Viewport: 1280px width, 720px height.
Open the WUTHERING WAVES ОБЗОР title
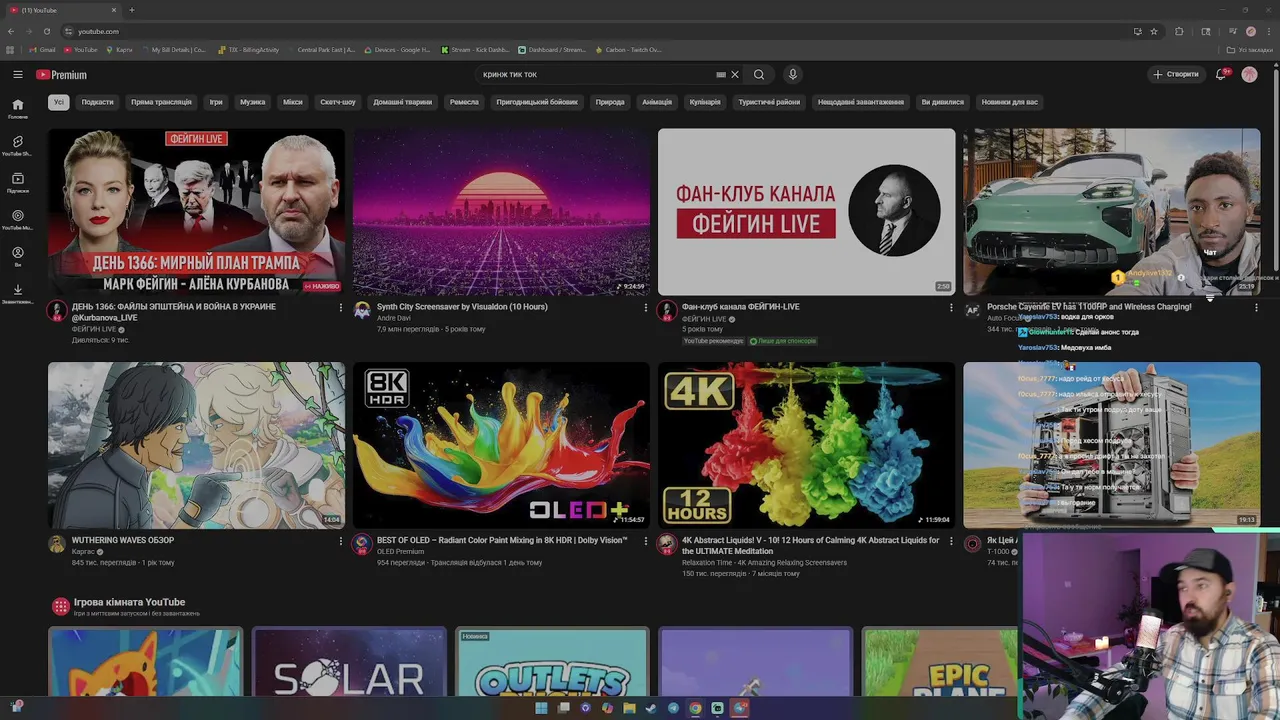click(123, 540)
